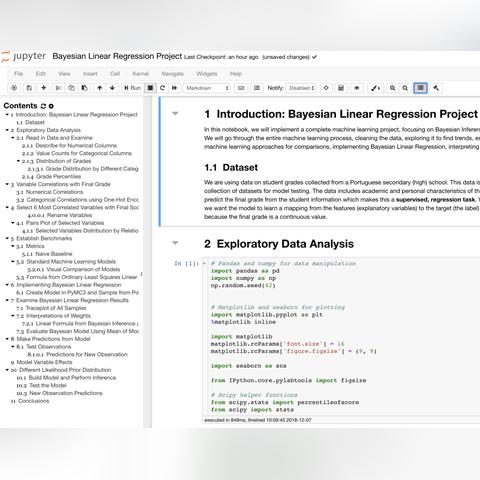
Task: Restart the kernel icon
Action: point(162,88)
